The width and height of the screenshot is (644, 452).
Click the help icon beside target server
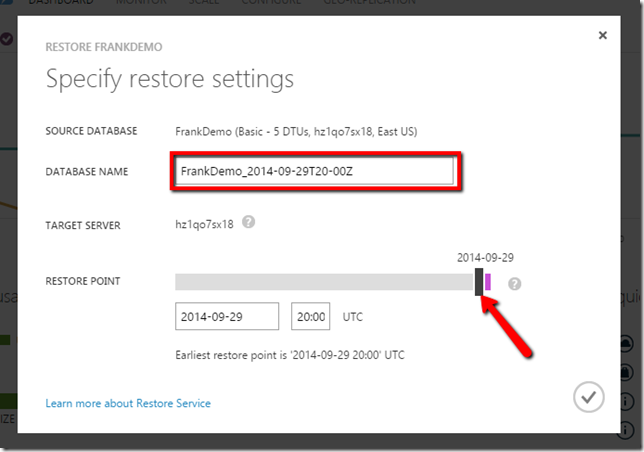248,223
